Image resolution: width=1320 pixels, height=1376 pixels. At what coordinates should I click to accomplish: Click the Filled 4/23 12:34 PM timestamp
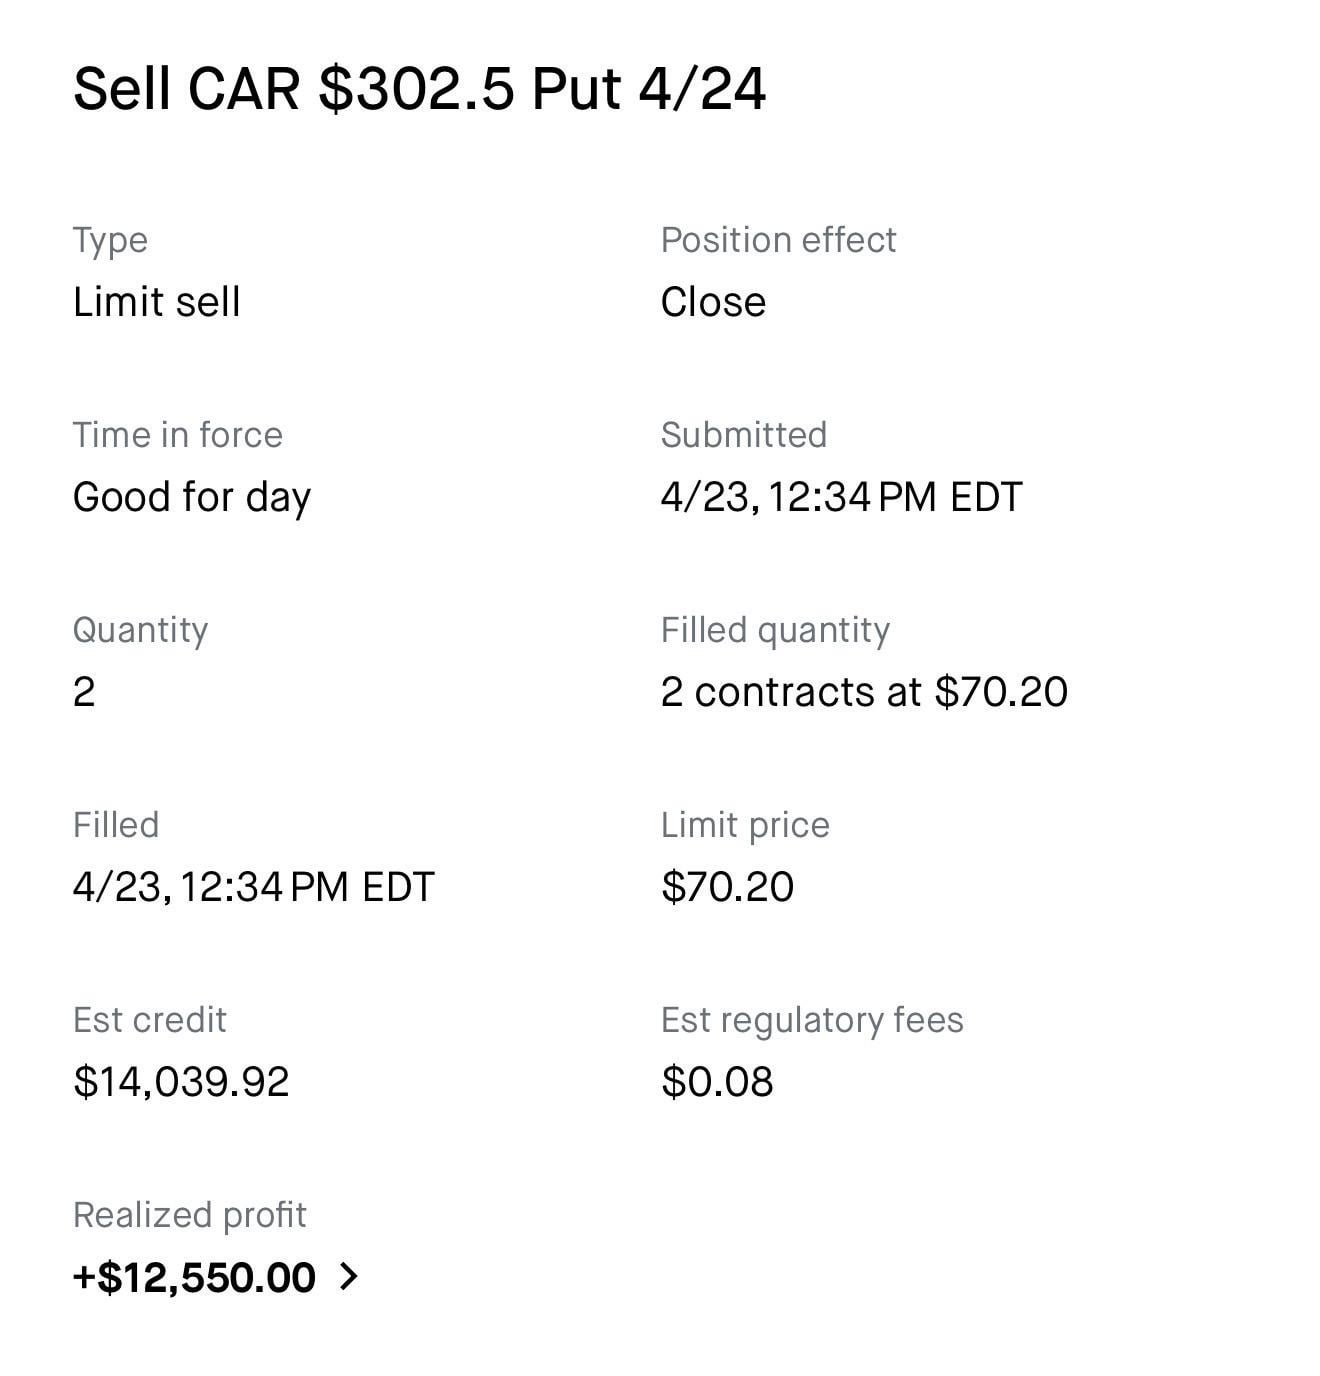click(253, 887)
